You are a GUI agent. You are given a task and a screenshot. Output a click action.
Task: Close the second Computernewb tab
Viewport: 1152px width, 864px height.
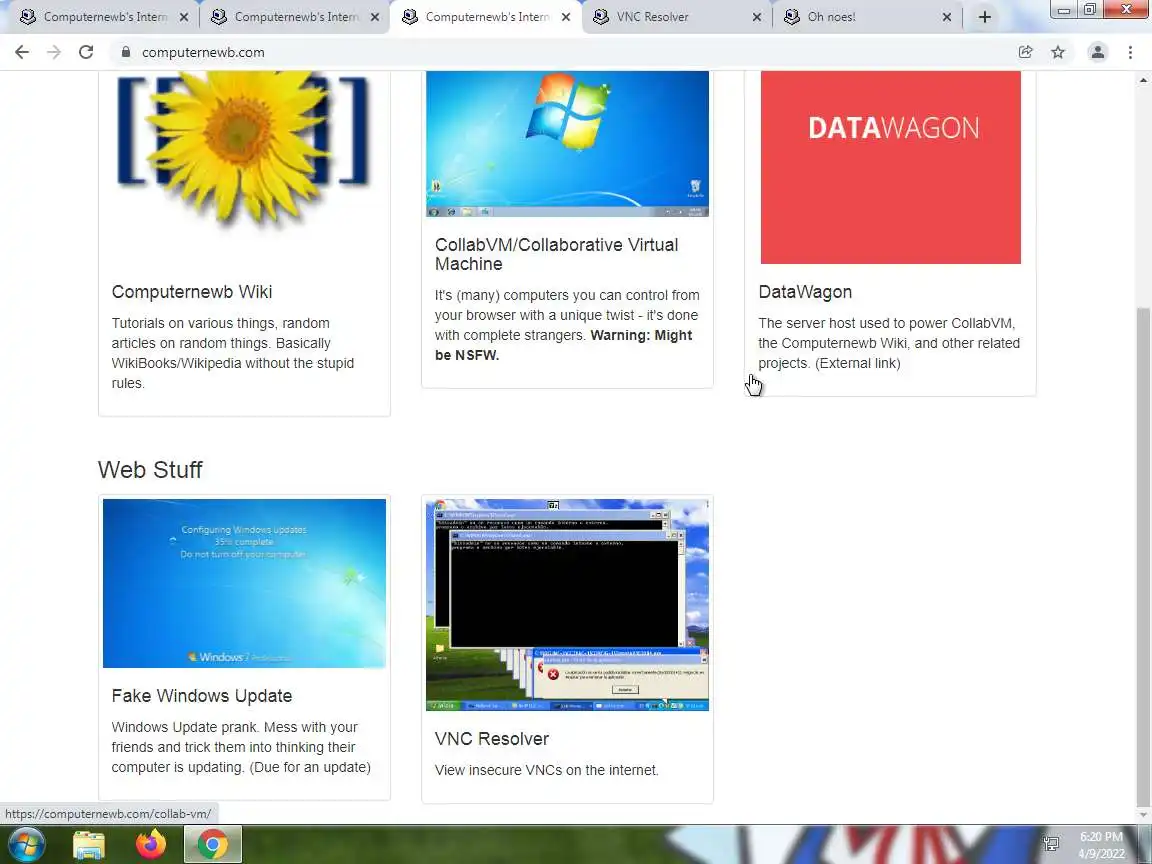pos(375,17)
